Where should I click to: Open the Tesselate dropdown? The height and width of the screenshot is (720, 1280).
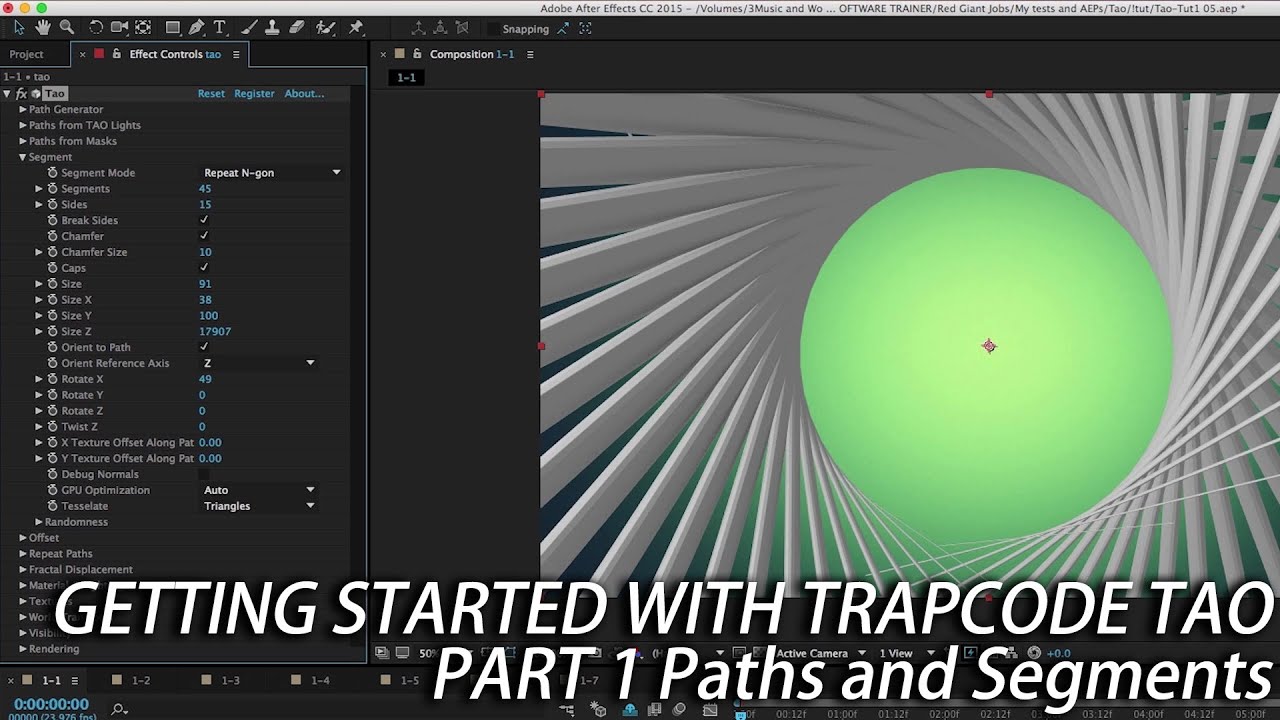(x=259, y=506)
